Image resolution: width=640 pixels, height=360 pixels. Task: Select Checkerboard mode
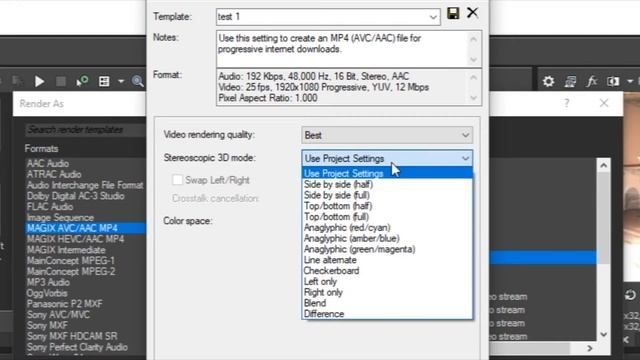(x=331, y=271)
